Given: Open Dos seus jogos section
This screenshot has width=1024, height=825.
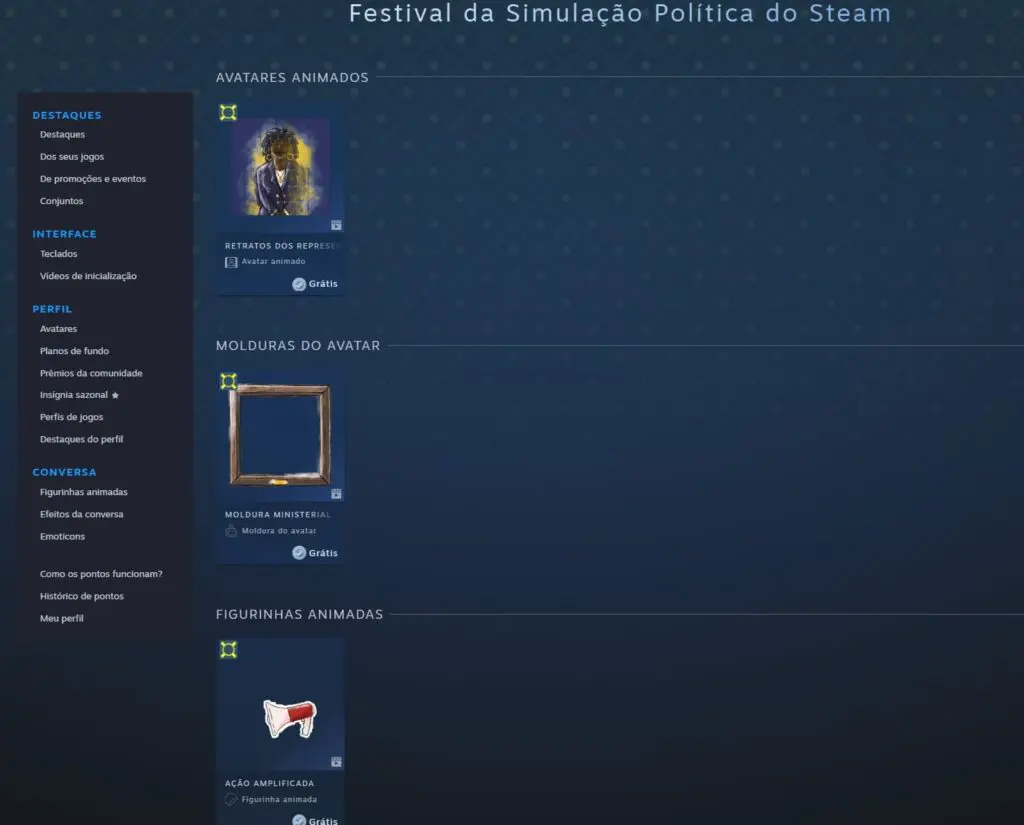Looking at the screenshot, I should coord(72,157).
